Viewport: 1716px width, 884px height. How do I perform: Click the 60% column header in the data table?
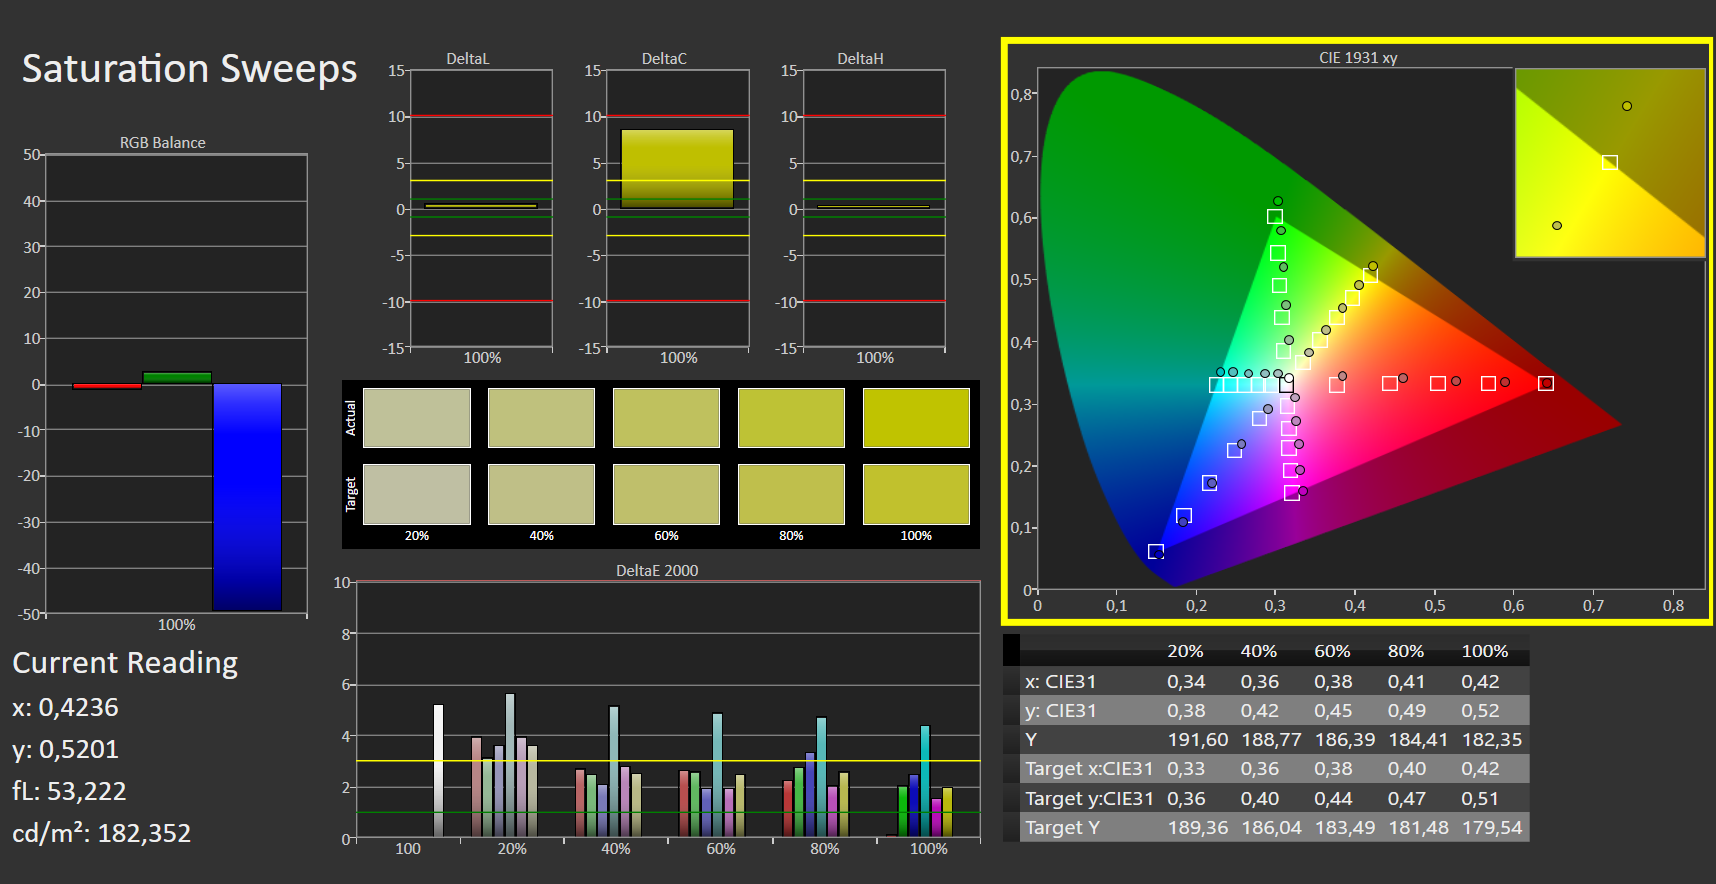pos(1332,651)
